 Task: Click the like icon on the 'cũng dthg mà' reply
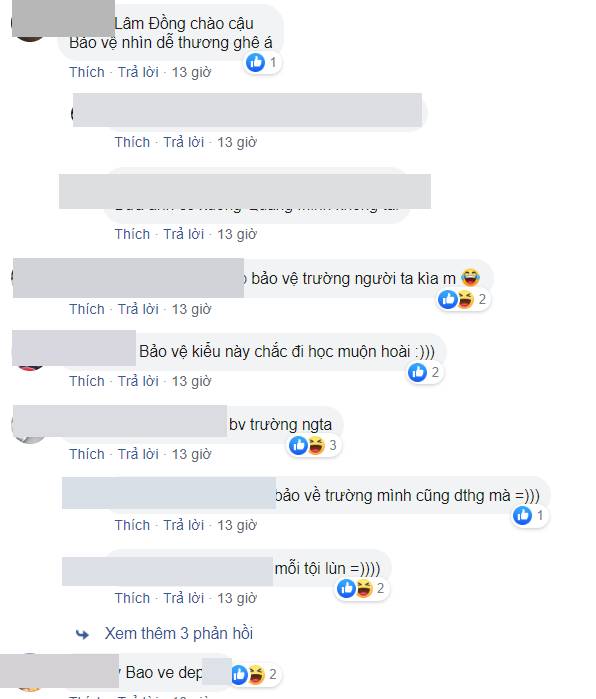point(522,515)
